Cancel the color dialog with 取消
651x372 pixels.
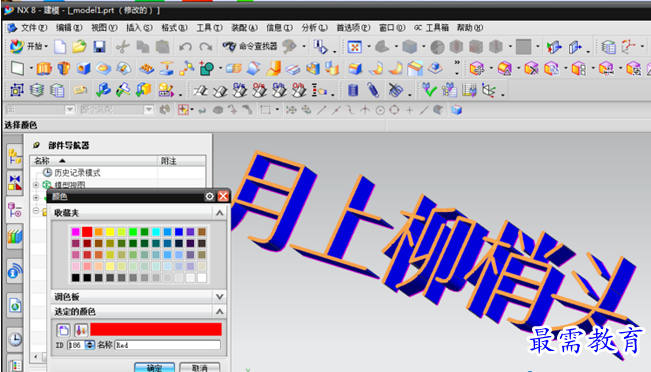click(200, 367)
